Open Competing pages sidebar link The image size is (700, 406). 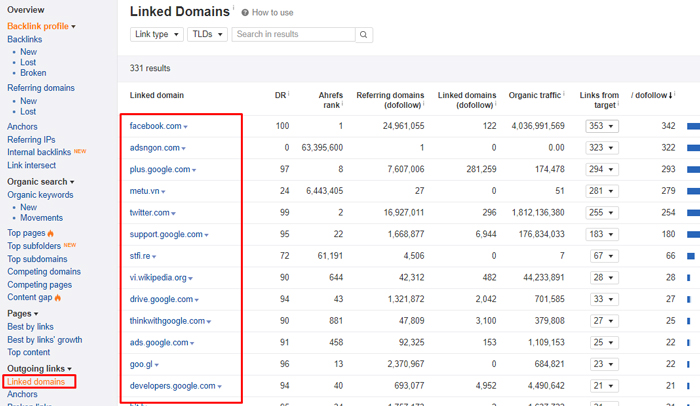tap(39, 285)
